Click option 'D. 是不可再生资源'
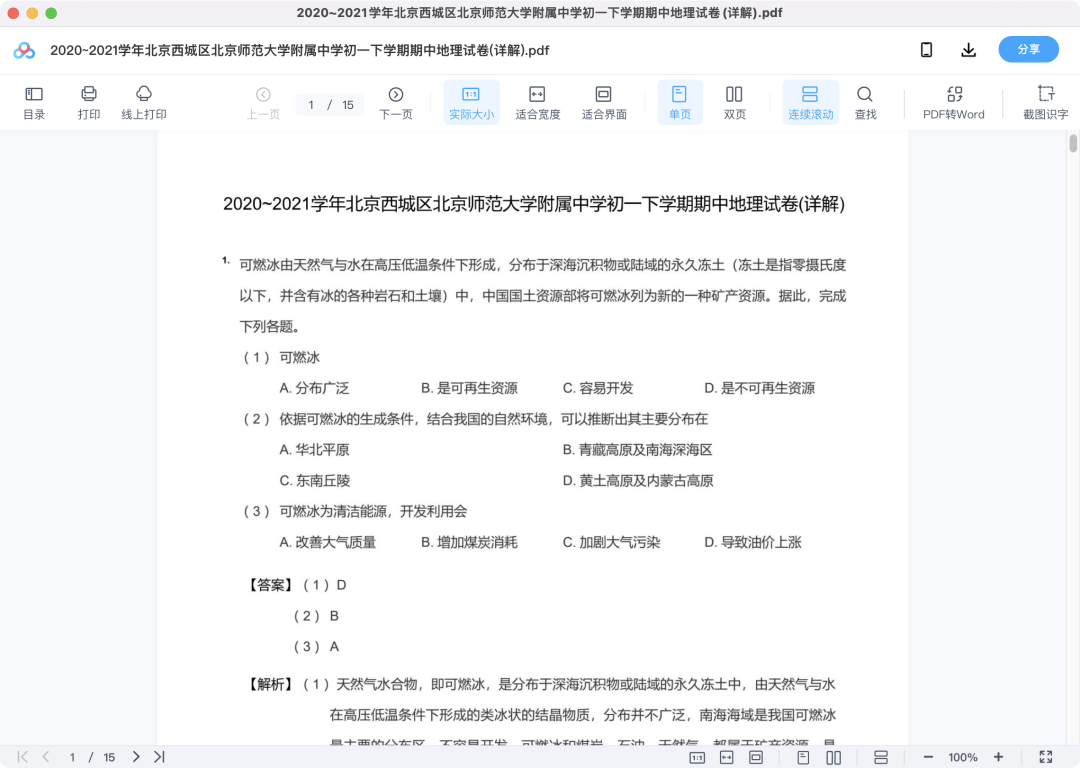 pyautogui.click(x=759, y=388)
